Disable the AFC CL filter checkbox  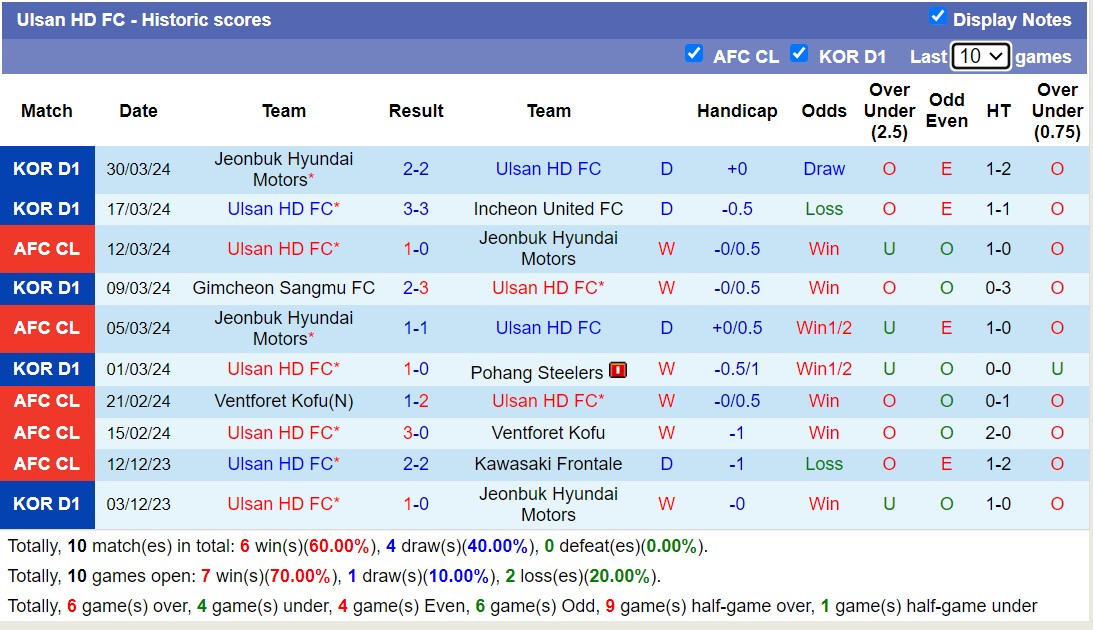[x=694, y=53]
